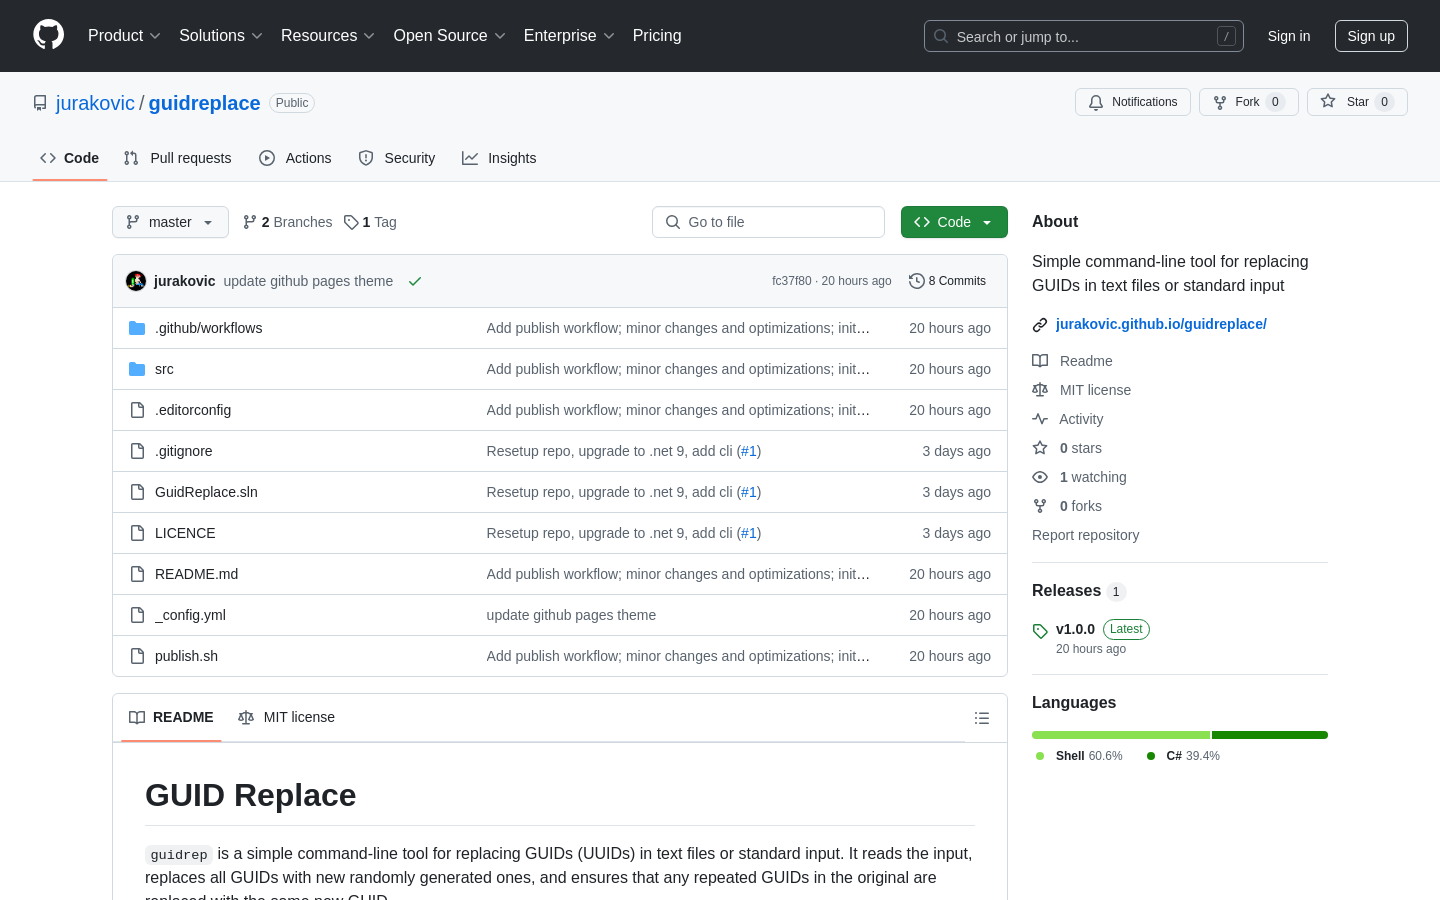The height and width of the screenshot is (900, 1440).
Task: View the 1 Tag link
Action: [x=370, y=222]
